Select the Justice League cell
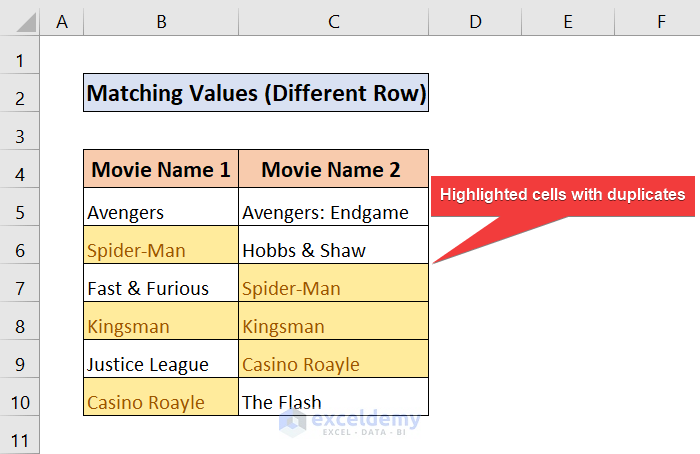This screenshot has width=700, height=454. (161, 365)
